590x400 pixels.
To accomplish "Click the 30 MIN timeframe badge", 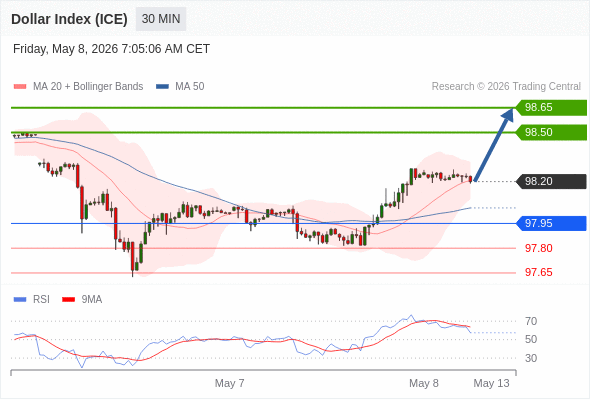I will click(x=161, y=19).
